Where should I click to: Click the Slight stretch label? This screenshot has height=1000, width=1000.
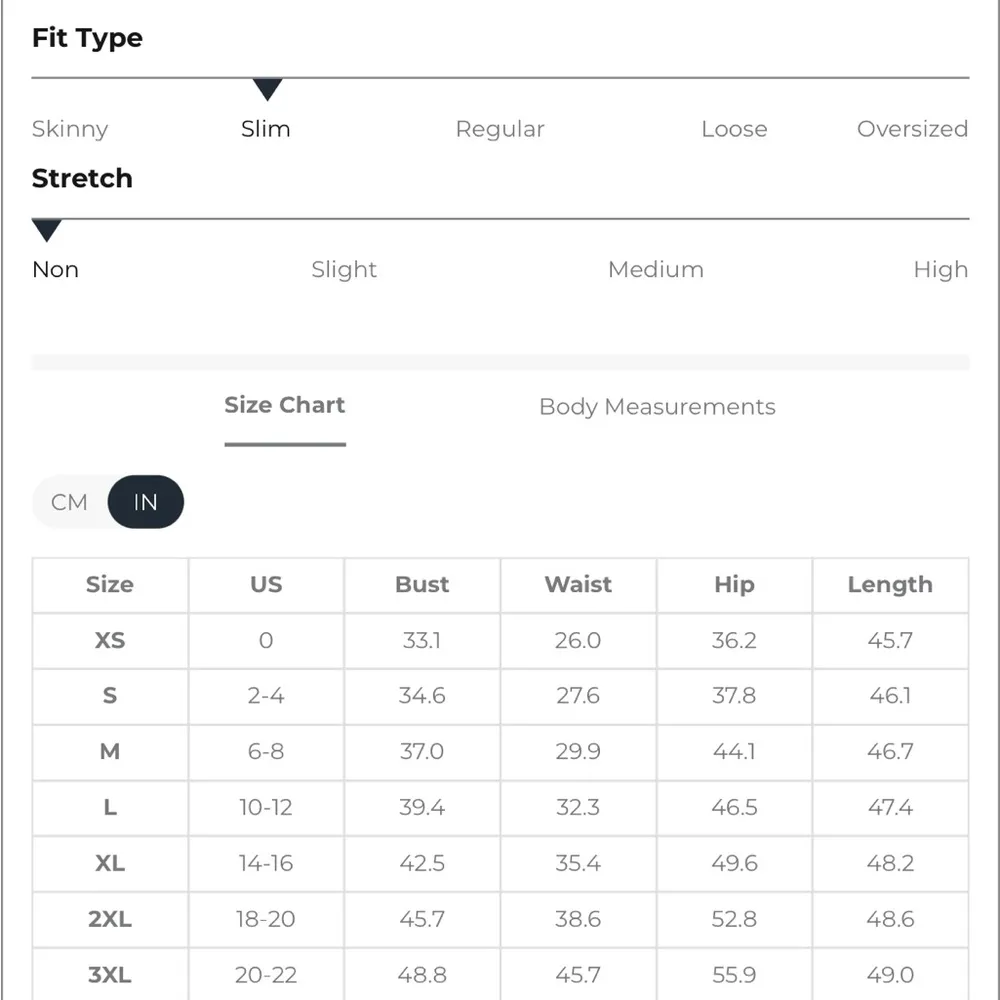(x=344, y=270)
